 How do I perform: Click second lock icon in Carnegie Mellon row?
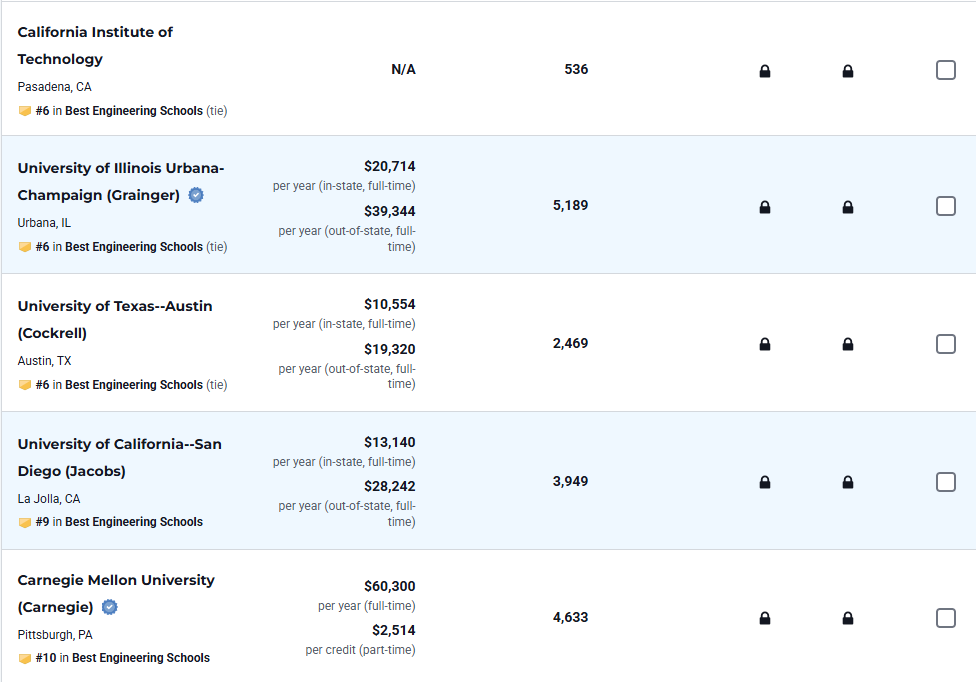848,618
